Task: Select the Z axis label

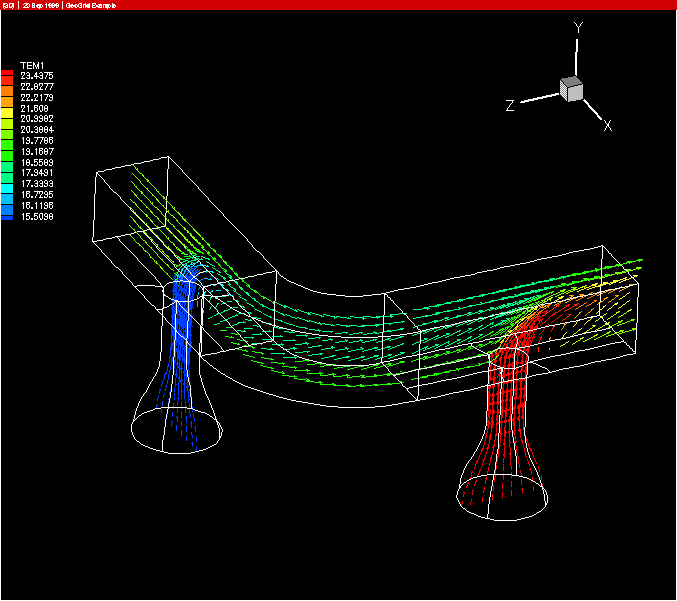Action: click(x=510, y=106)
